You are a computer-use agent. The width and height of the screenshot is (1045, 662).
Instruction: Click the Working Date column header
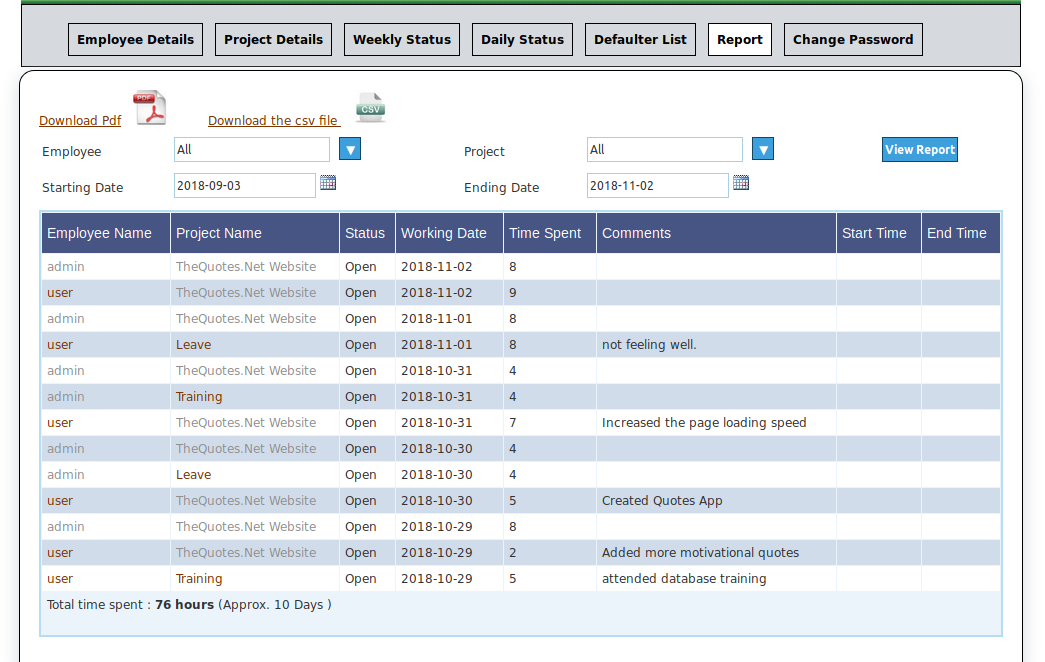click(450, 233)
